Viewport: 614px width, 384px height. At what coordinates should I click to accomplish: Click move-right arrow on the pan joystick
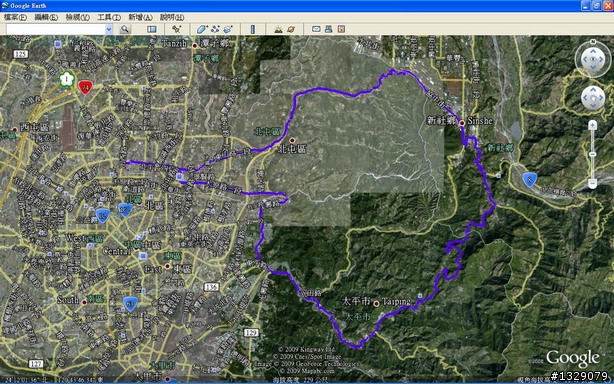click(600, 98)
